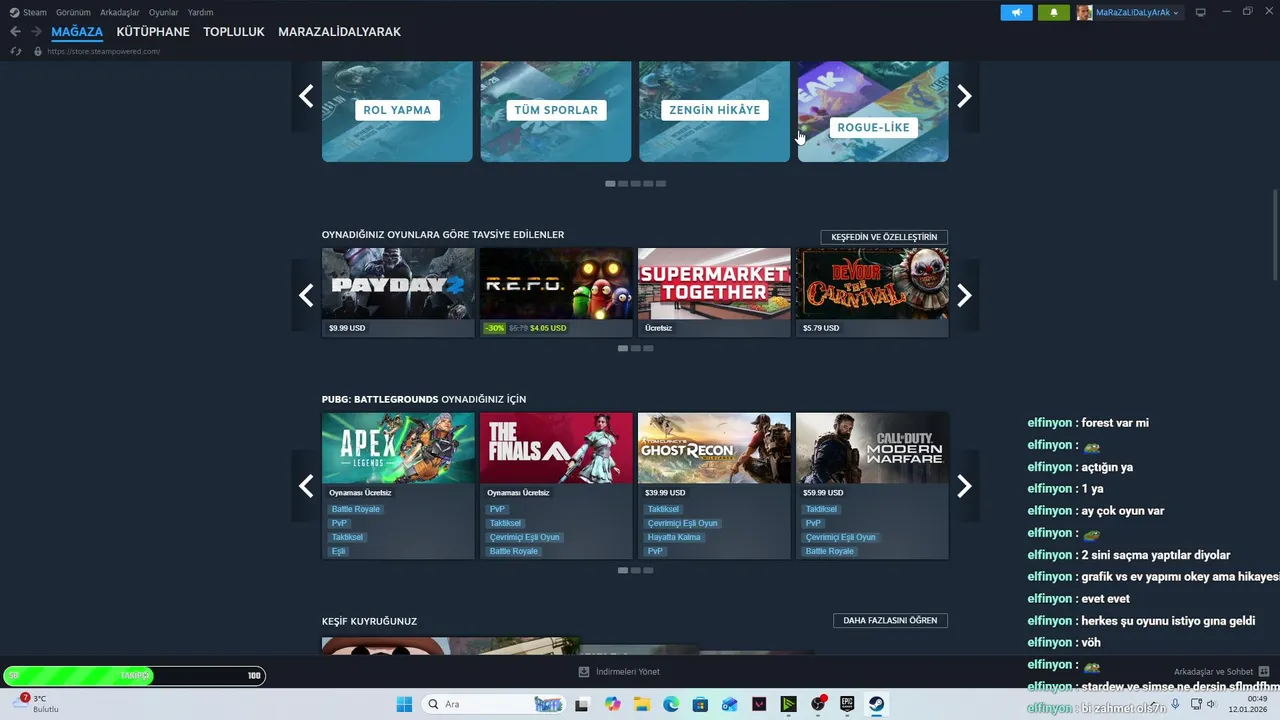Switch to the TOPLULUK tab

pos(234,32)
